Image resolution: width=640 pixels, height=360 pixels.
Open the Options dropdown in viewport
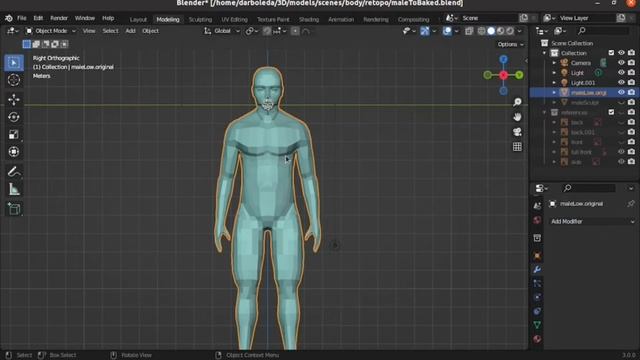[510, 44]
